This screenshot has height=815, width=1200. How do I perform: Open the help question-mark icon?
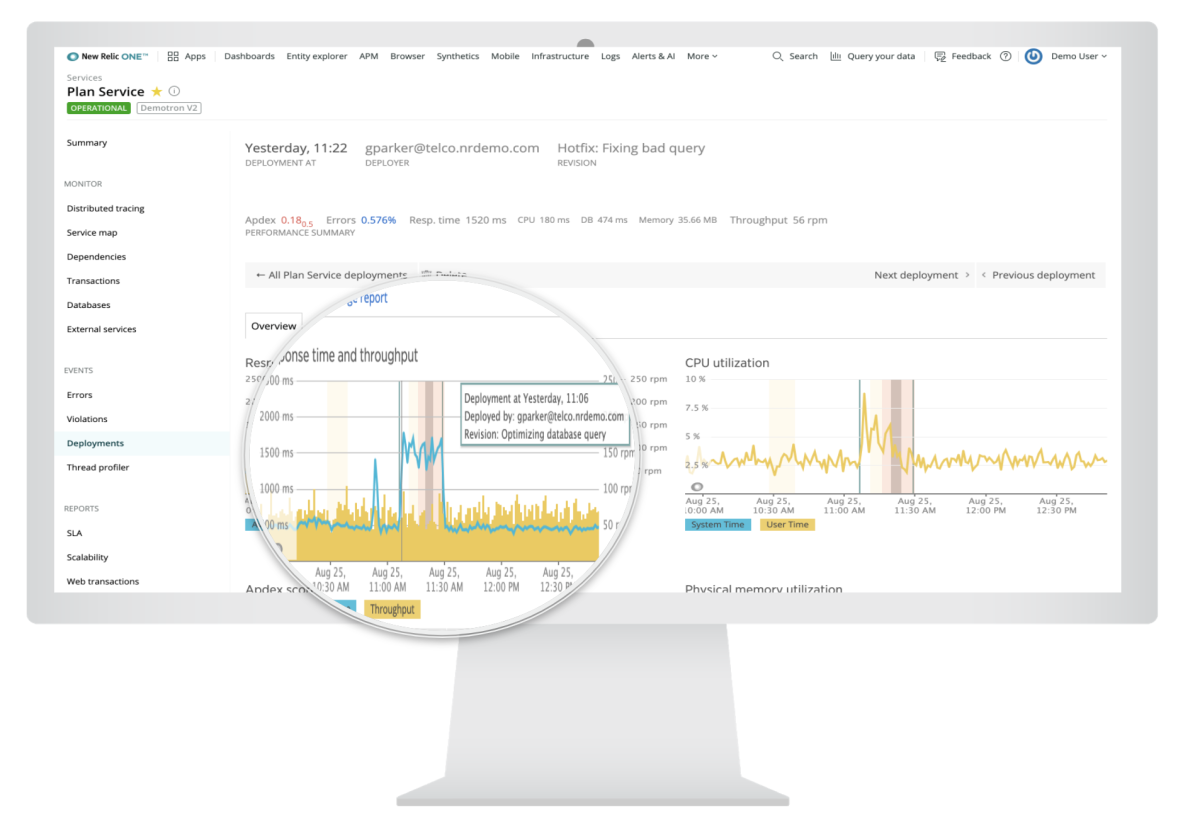(1006, 56)
